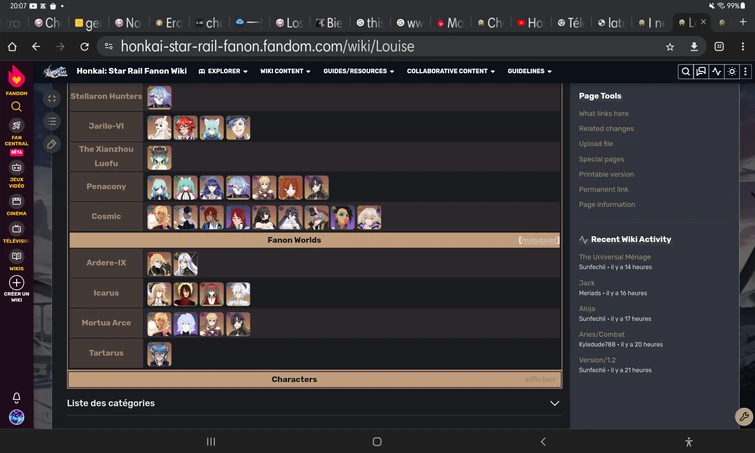This screenshot has height=453, width=755.
Task: Tap the Android recent apps button
Action: [x=211, y=441]
